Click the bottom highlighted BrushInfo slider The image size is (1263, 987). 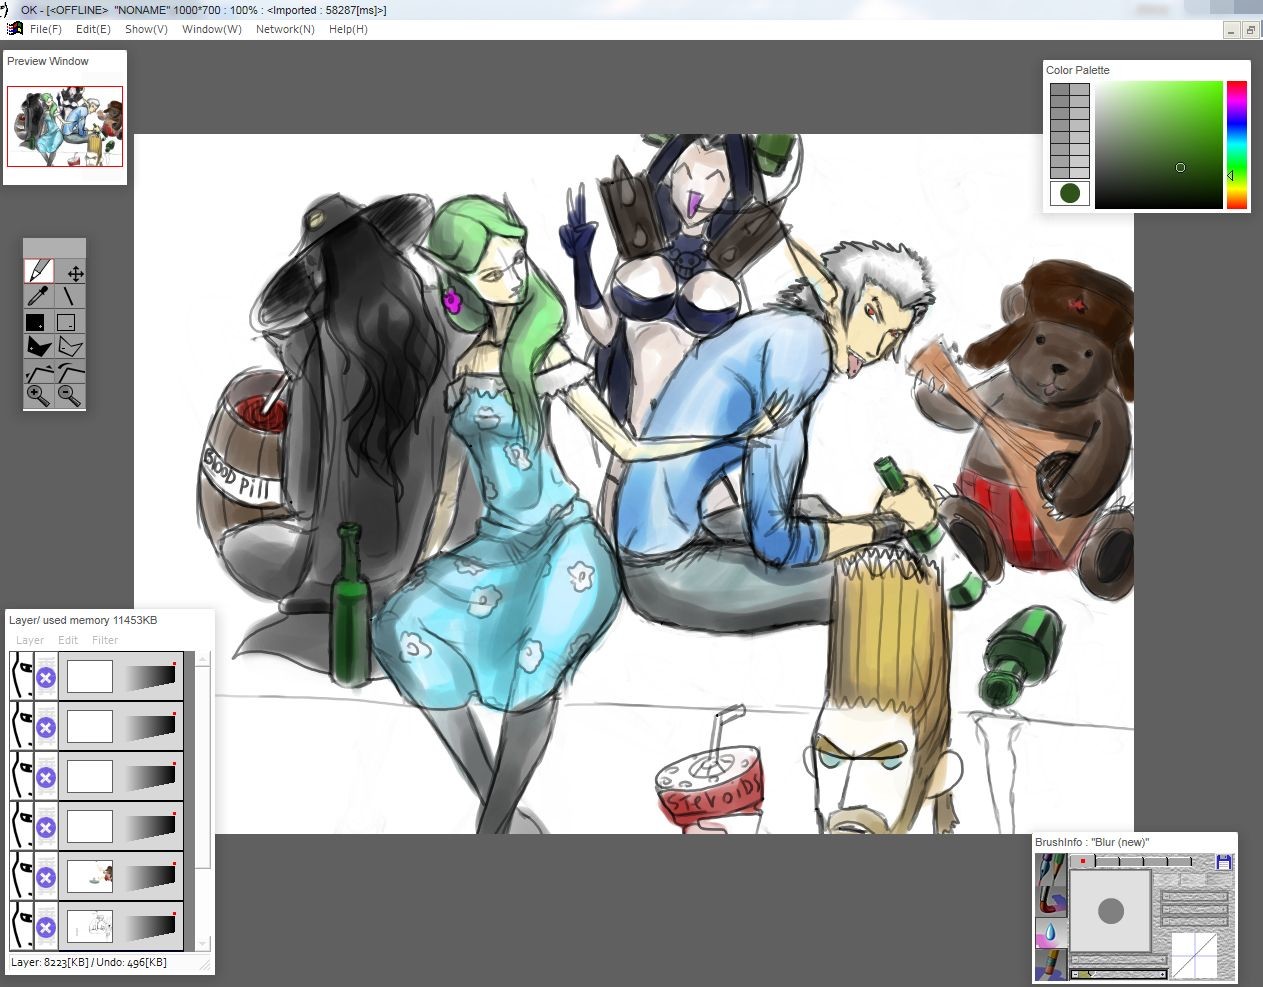1119,974
